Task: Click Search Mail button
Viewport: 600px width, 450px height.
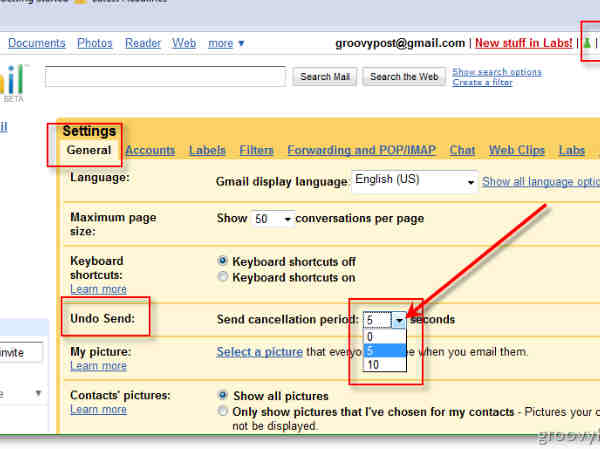Action: (x=325, y=77)
